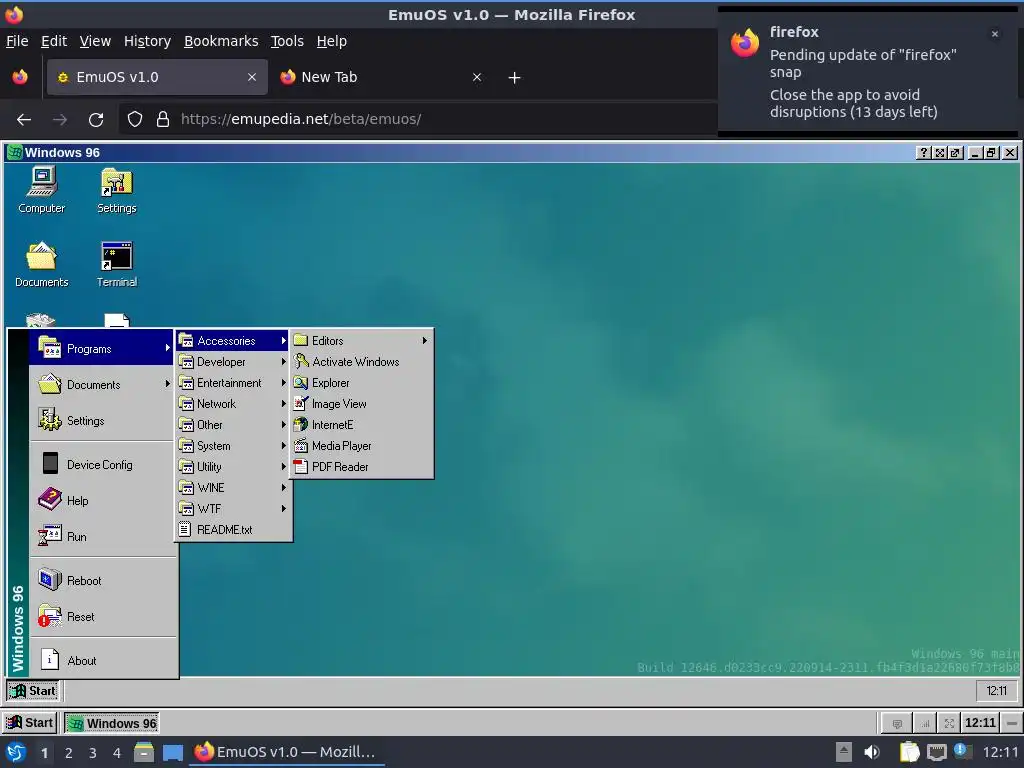Open Media Player from Accessories
Image resolution: width=1024 pixels, height=768 pixels.
coord(362,445)
